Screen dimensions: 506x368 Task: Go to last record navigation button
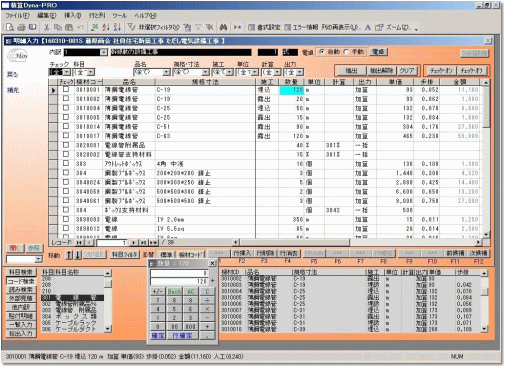point(144,243)
